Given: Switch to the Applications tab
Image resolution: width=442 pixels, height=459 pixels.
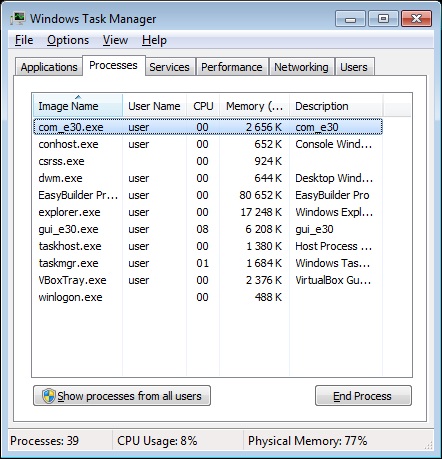Looking at the screenshot, I should tap(49, 67).
